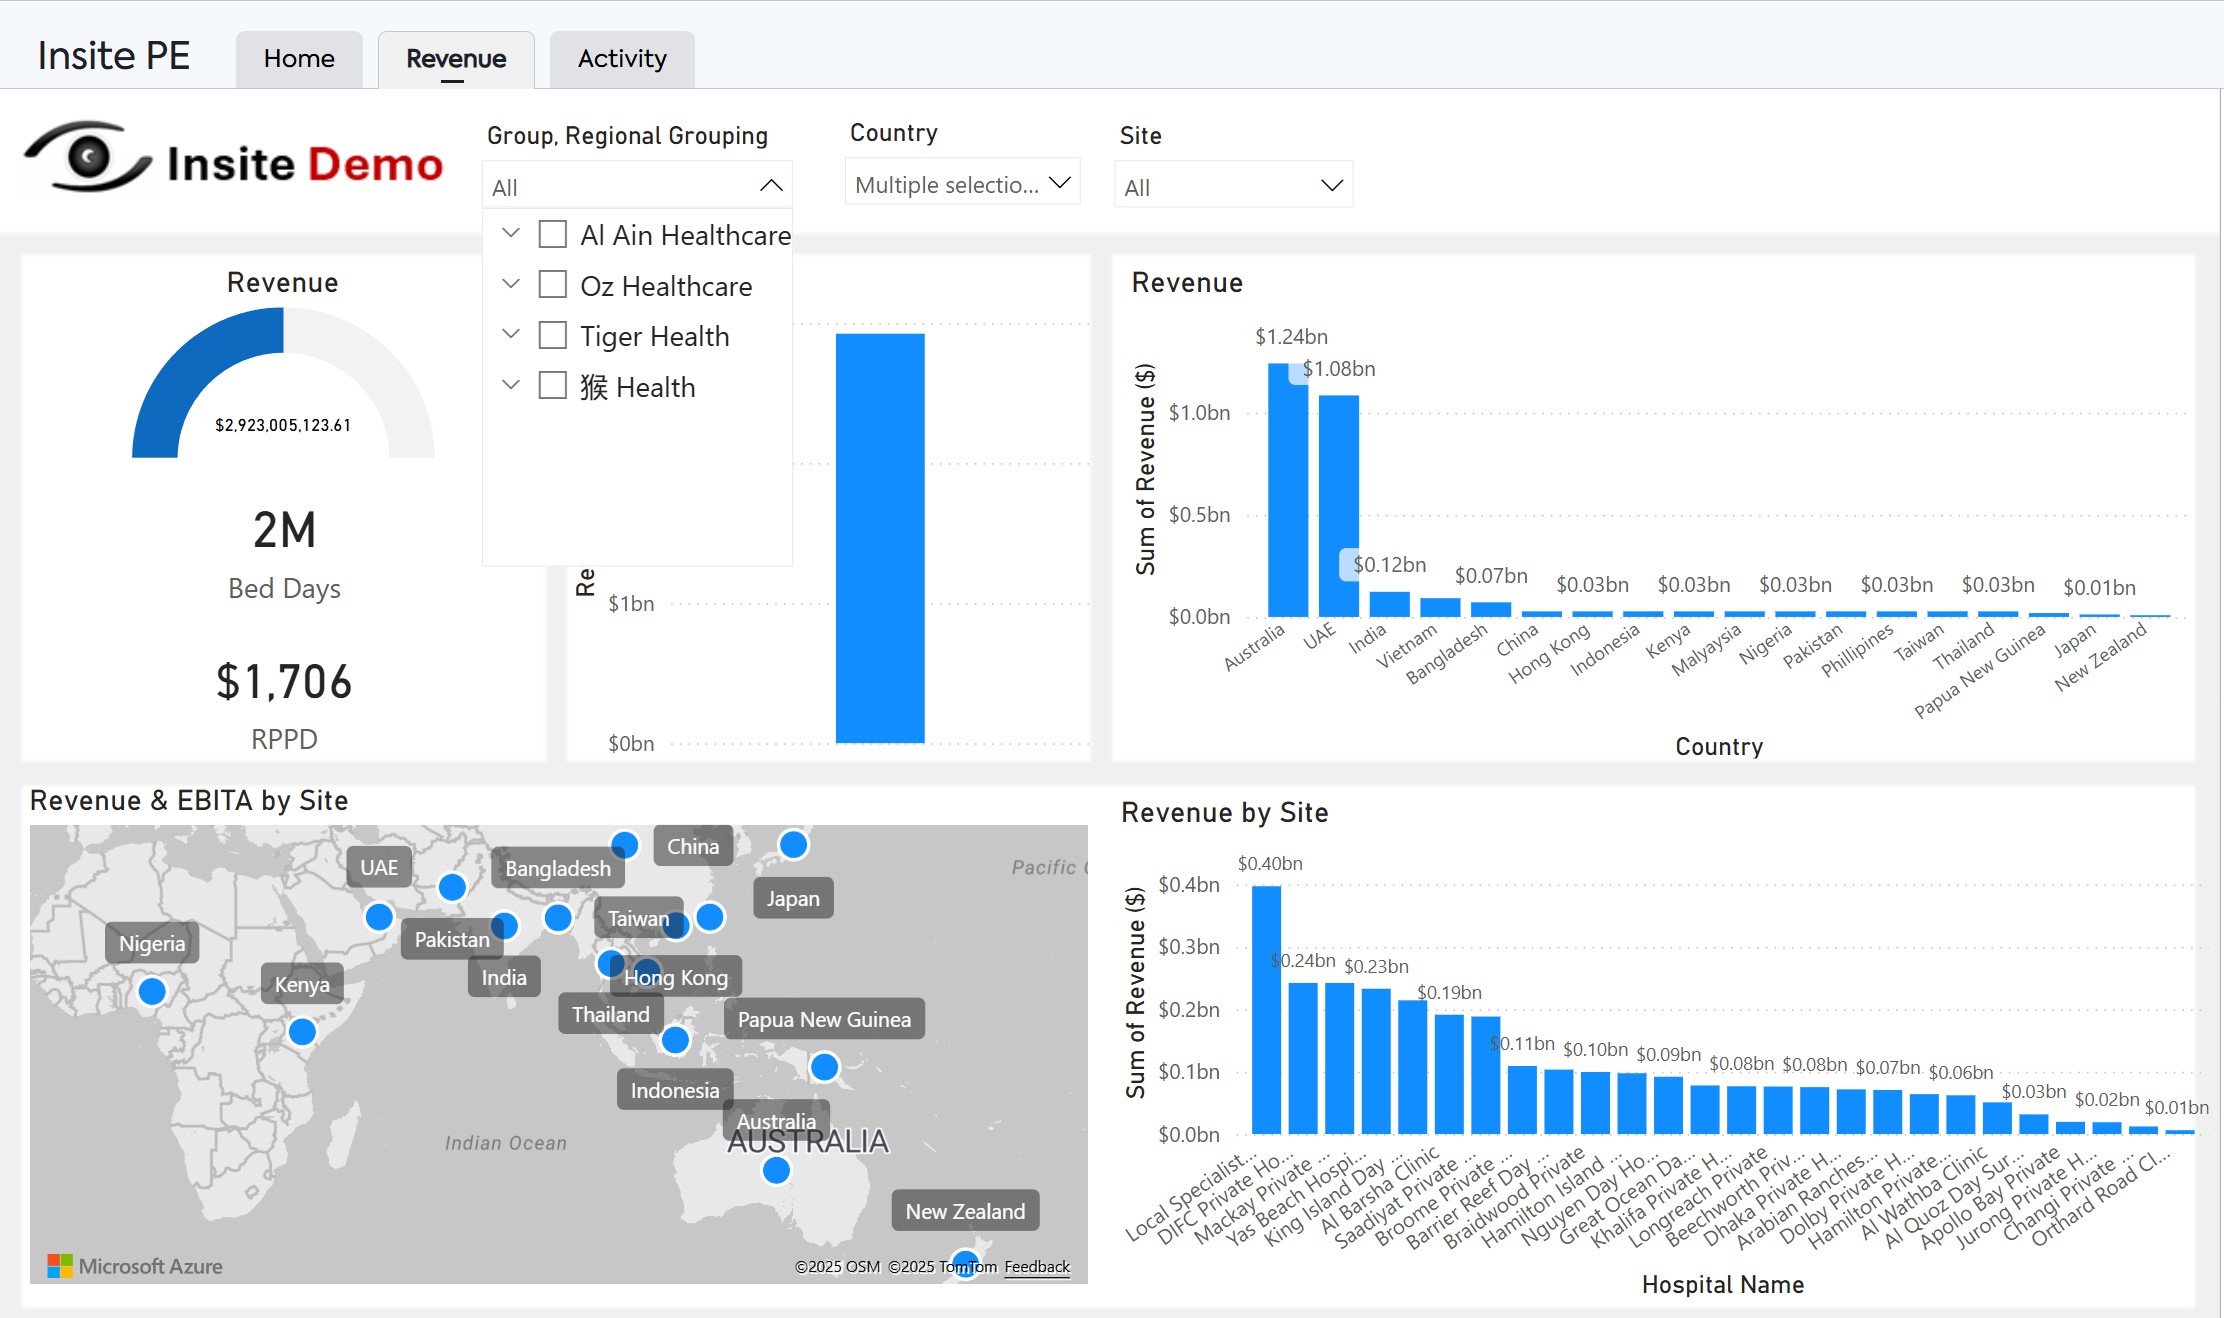Screen dimensions: 2224x1318
Task: Click the Kenya site map marker
Action: 302,1031
